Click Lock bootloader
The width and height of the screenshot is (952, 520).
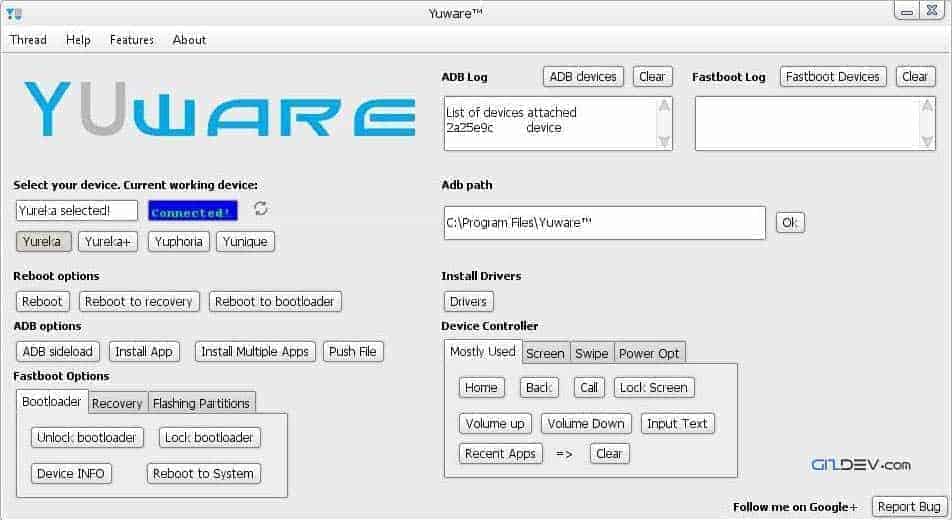(x=209, y=437)
